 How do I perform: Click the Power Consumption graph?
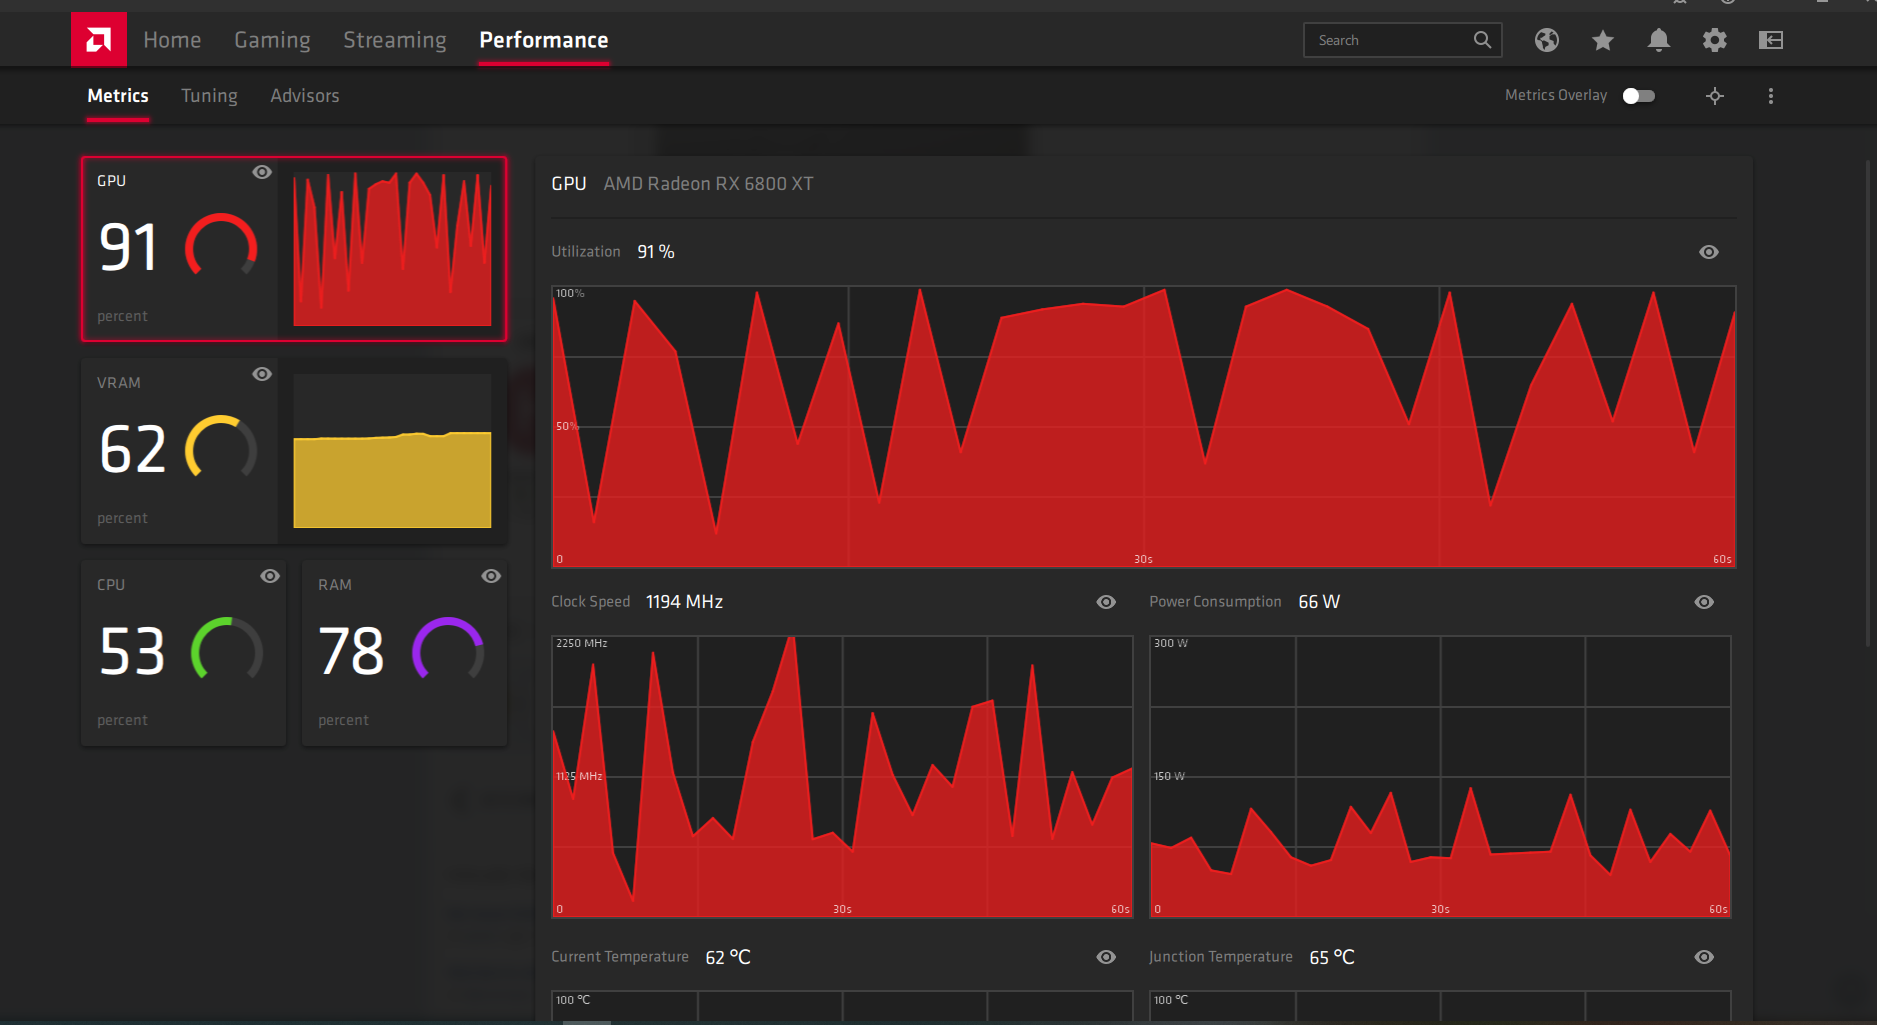[x=1440, y=777]
